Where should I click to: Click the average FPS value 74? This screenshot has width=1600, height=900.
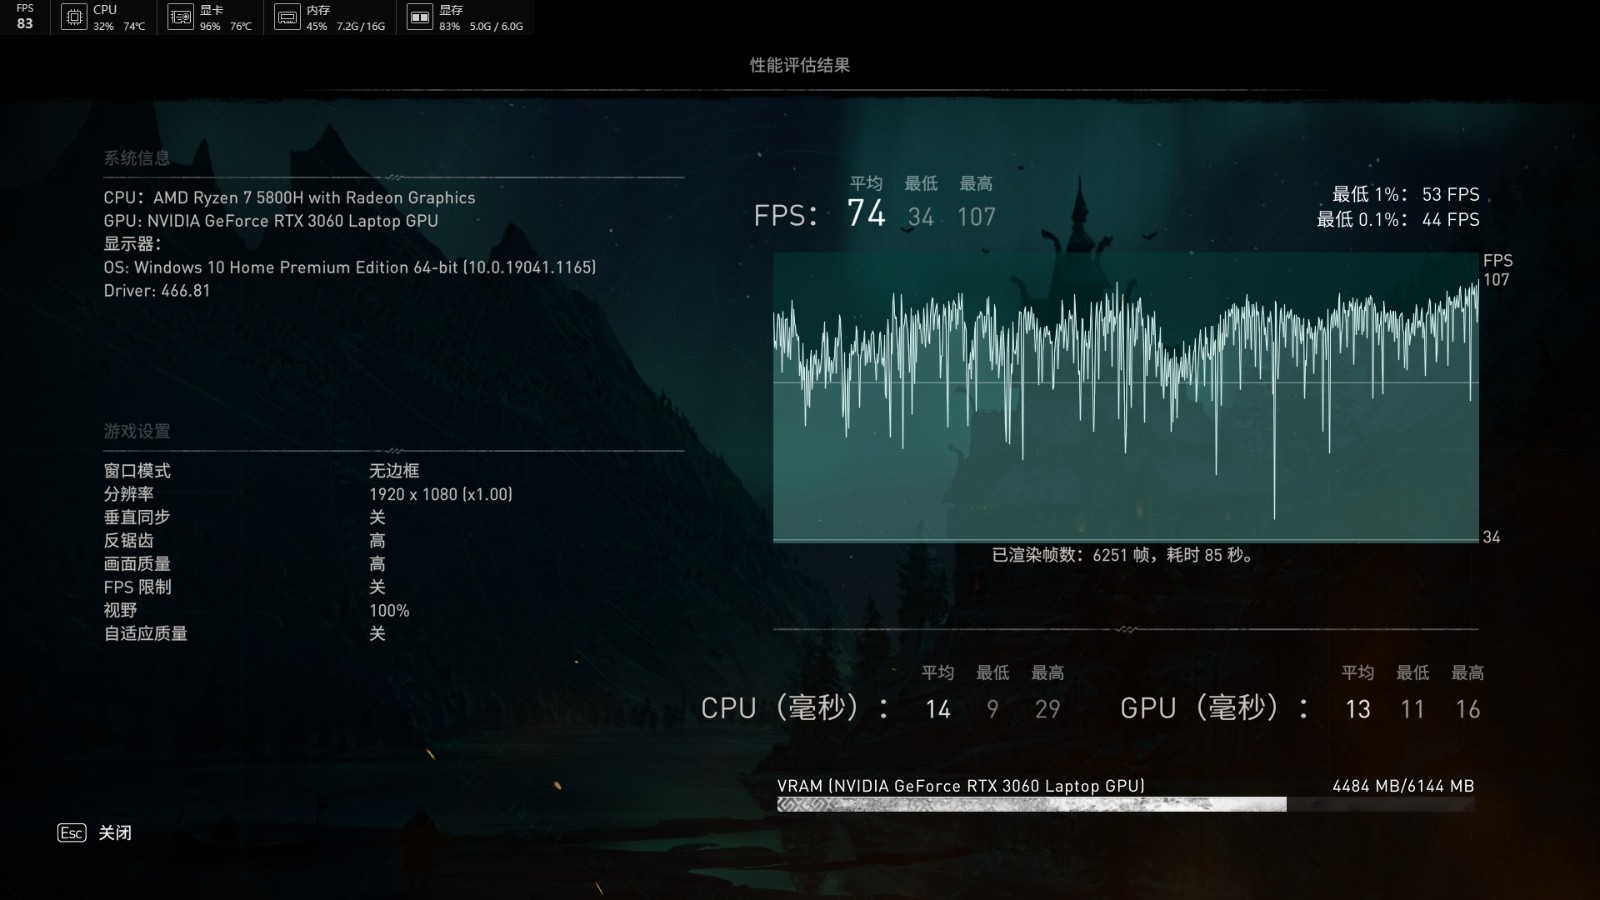866,213
